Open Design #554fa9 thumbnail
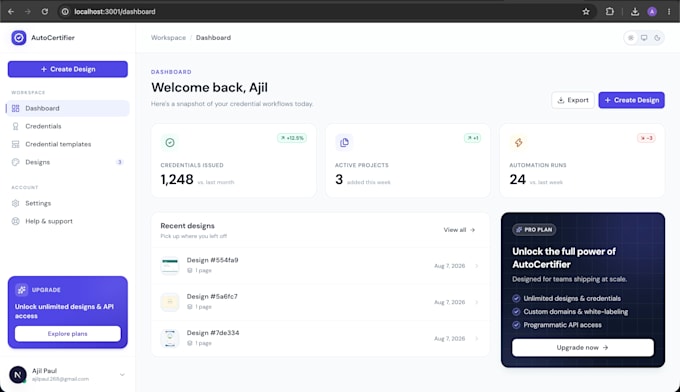680x392 pixels. pyautogui.click(x=170, y=265)
